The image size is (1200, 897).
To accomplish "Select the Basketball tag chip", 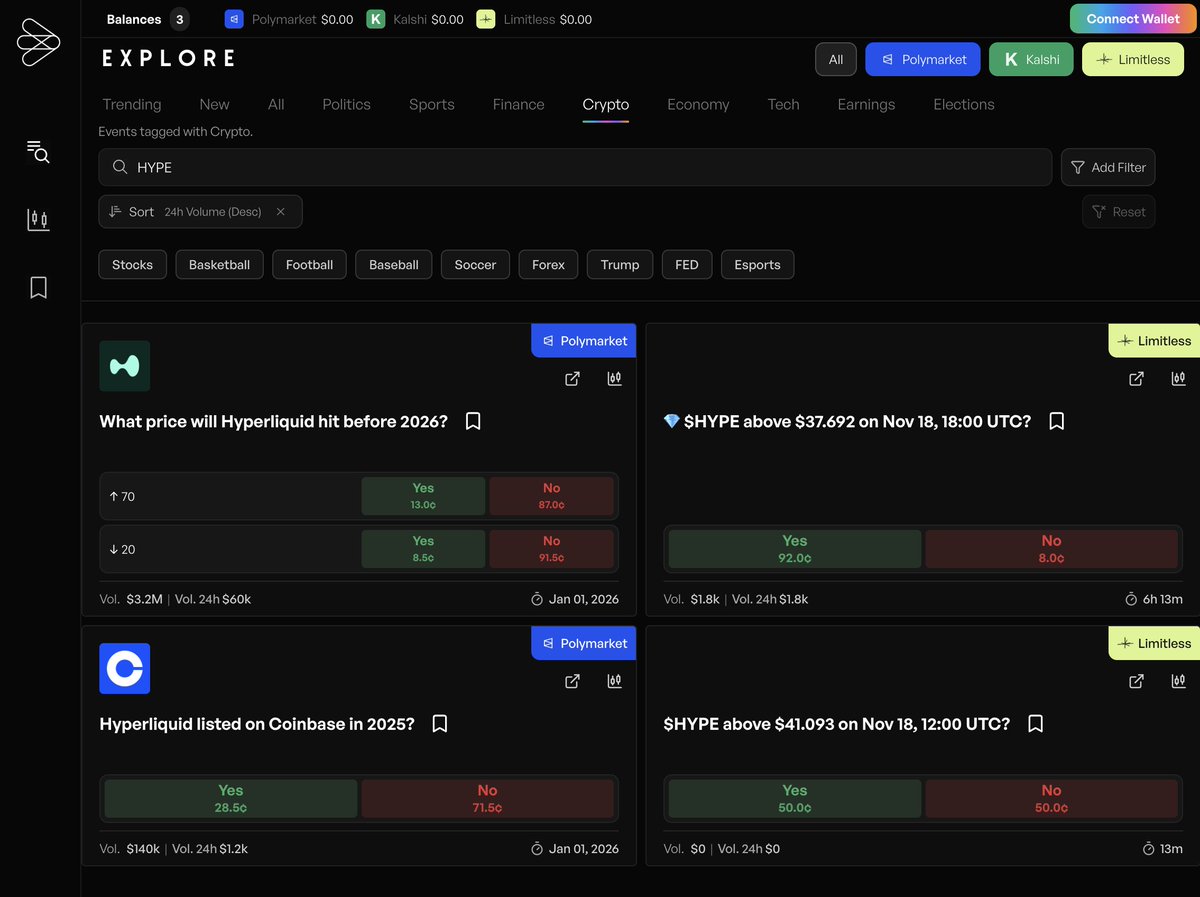I will 219,265.
